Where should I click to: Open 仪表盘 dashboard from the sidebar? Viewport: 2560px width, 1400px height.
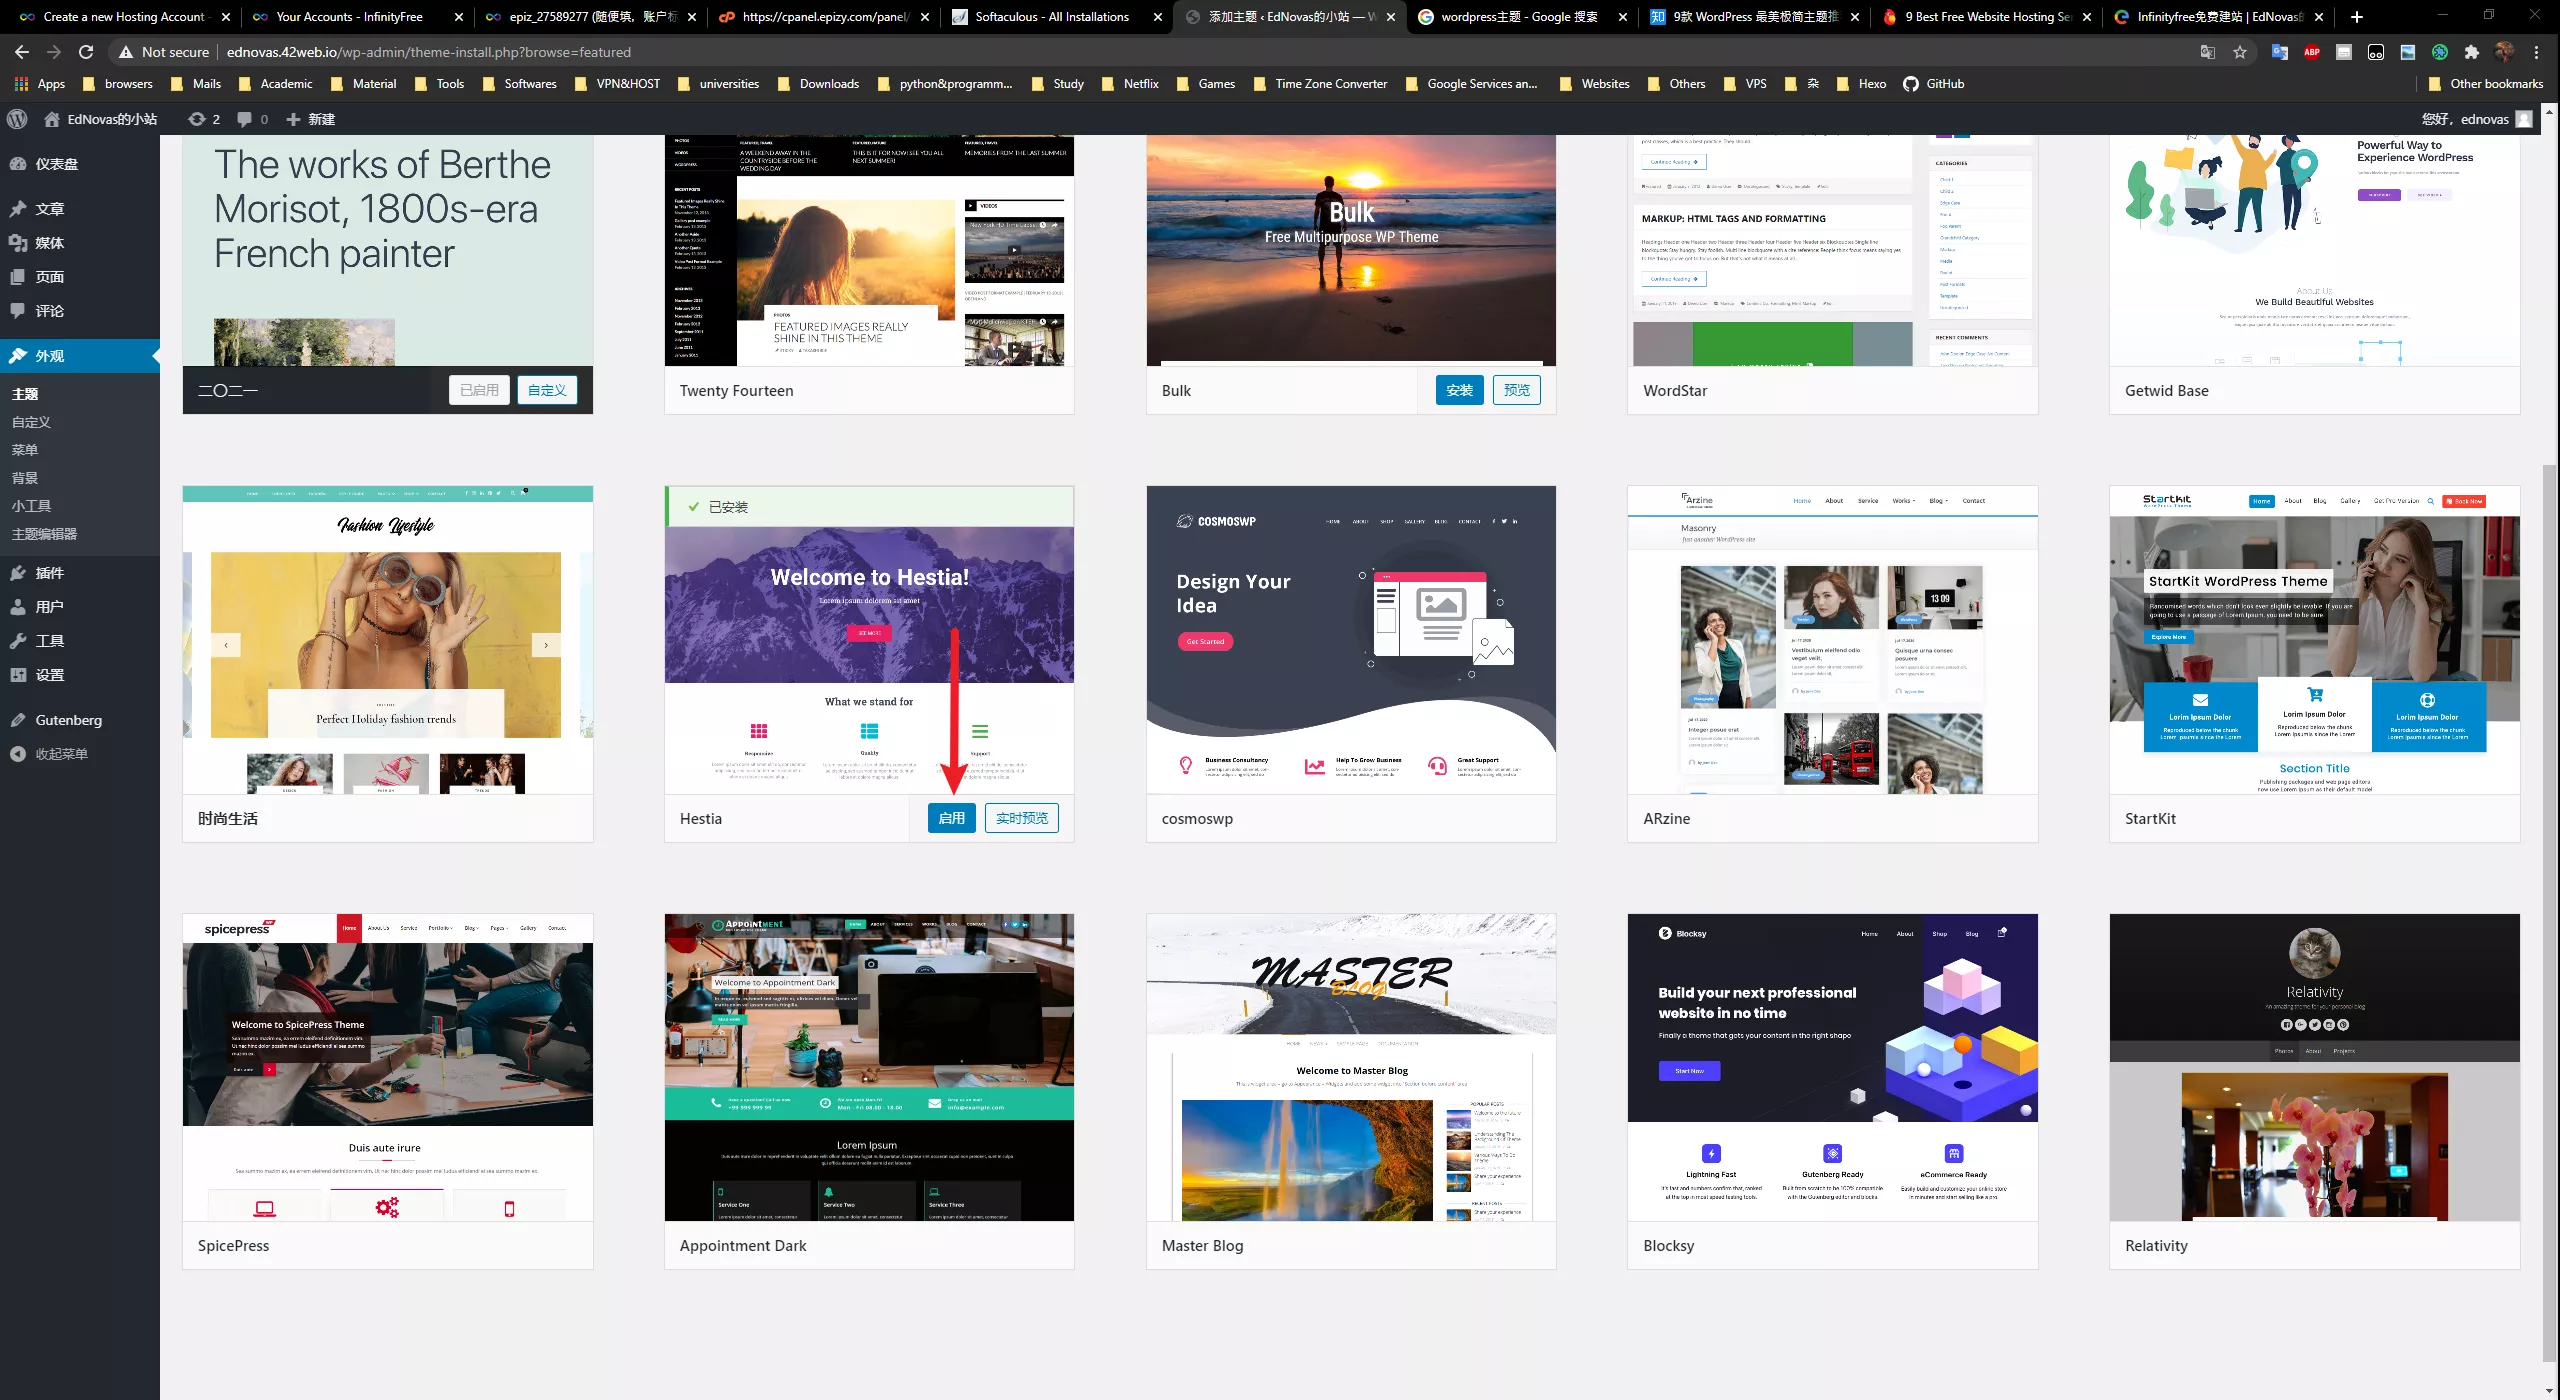coord(56,164)
